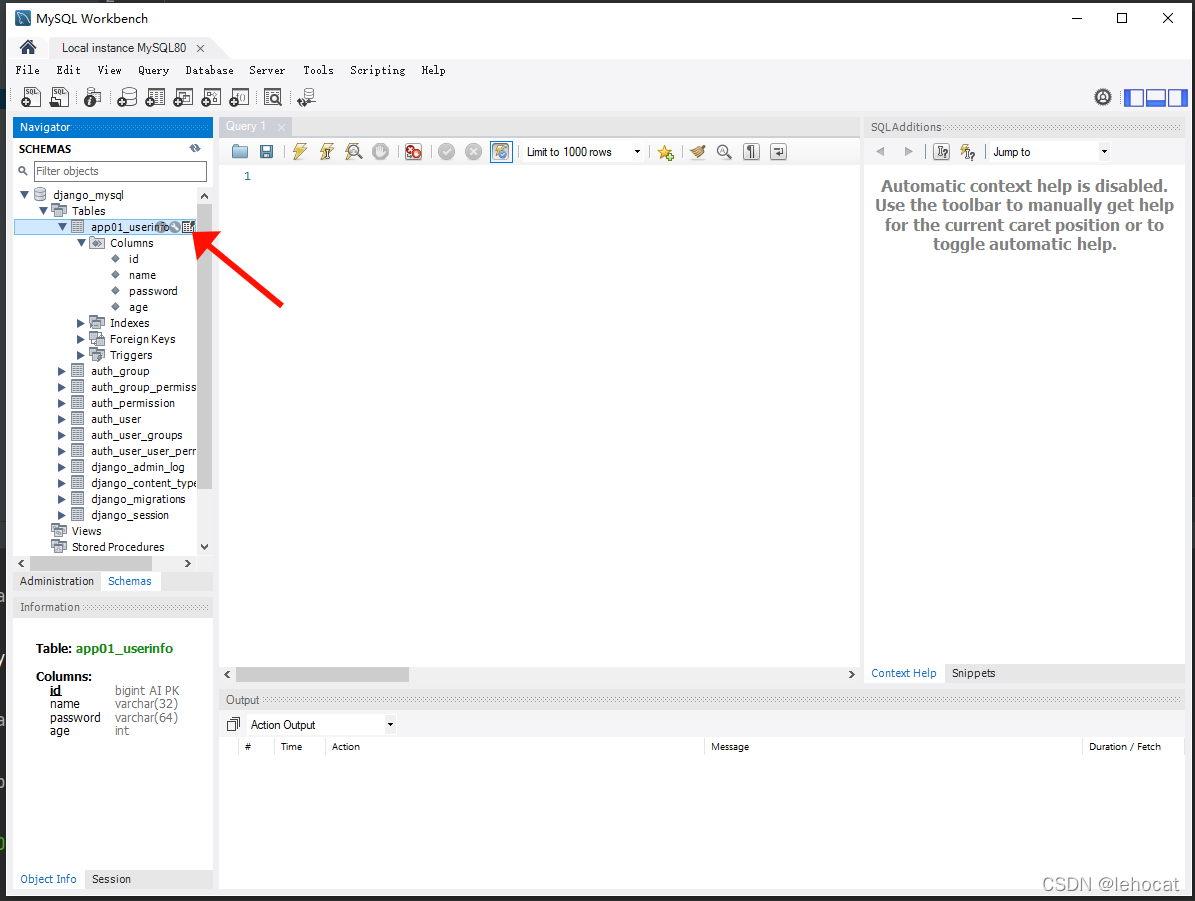Open the File menu
This screenshot has width=1195, height=901.
pos(27,70)
